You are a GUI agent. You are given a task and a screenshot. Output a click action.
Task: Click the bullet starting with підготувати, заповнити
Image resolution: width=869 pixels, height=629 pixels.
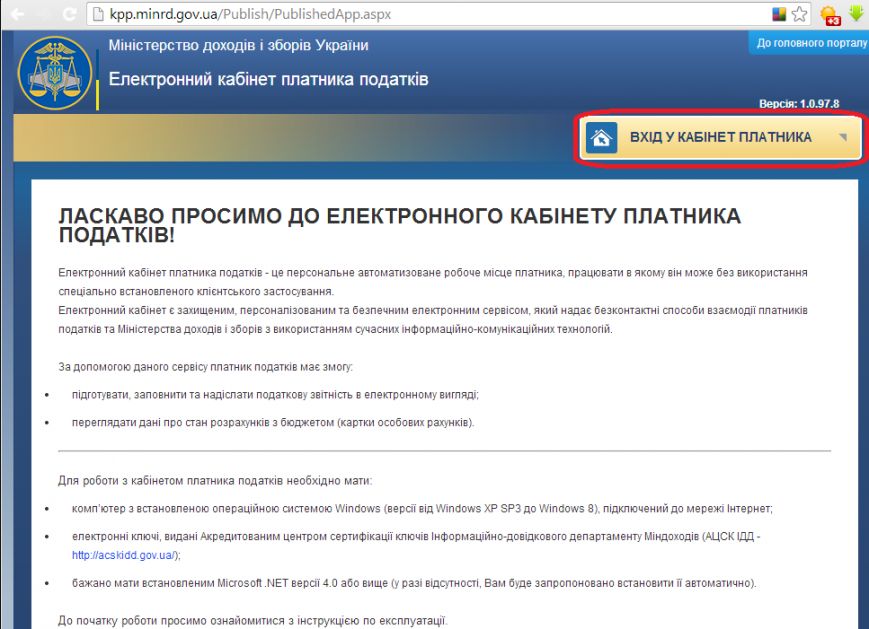coord(275,395)
